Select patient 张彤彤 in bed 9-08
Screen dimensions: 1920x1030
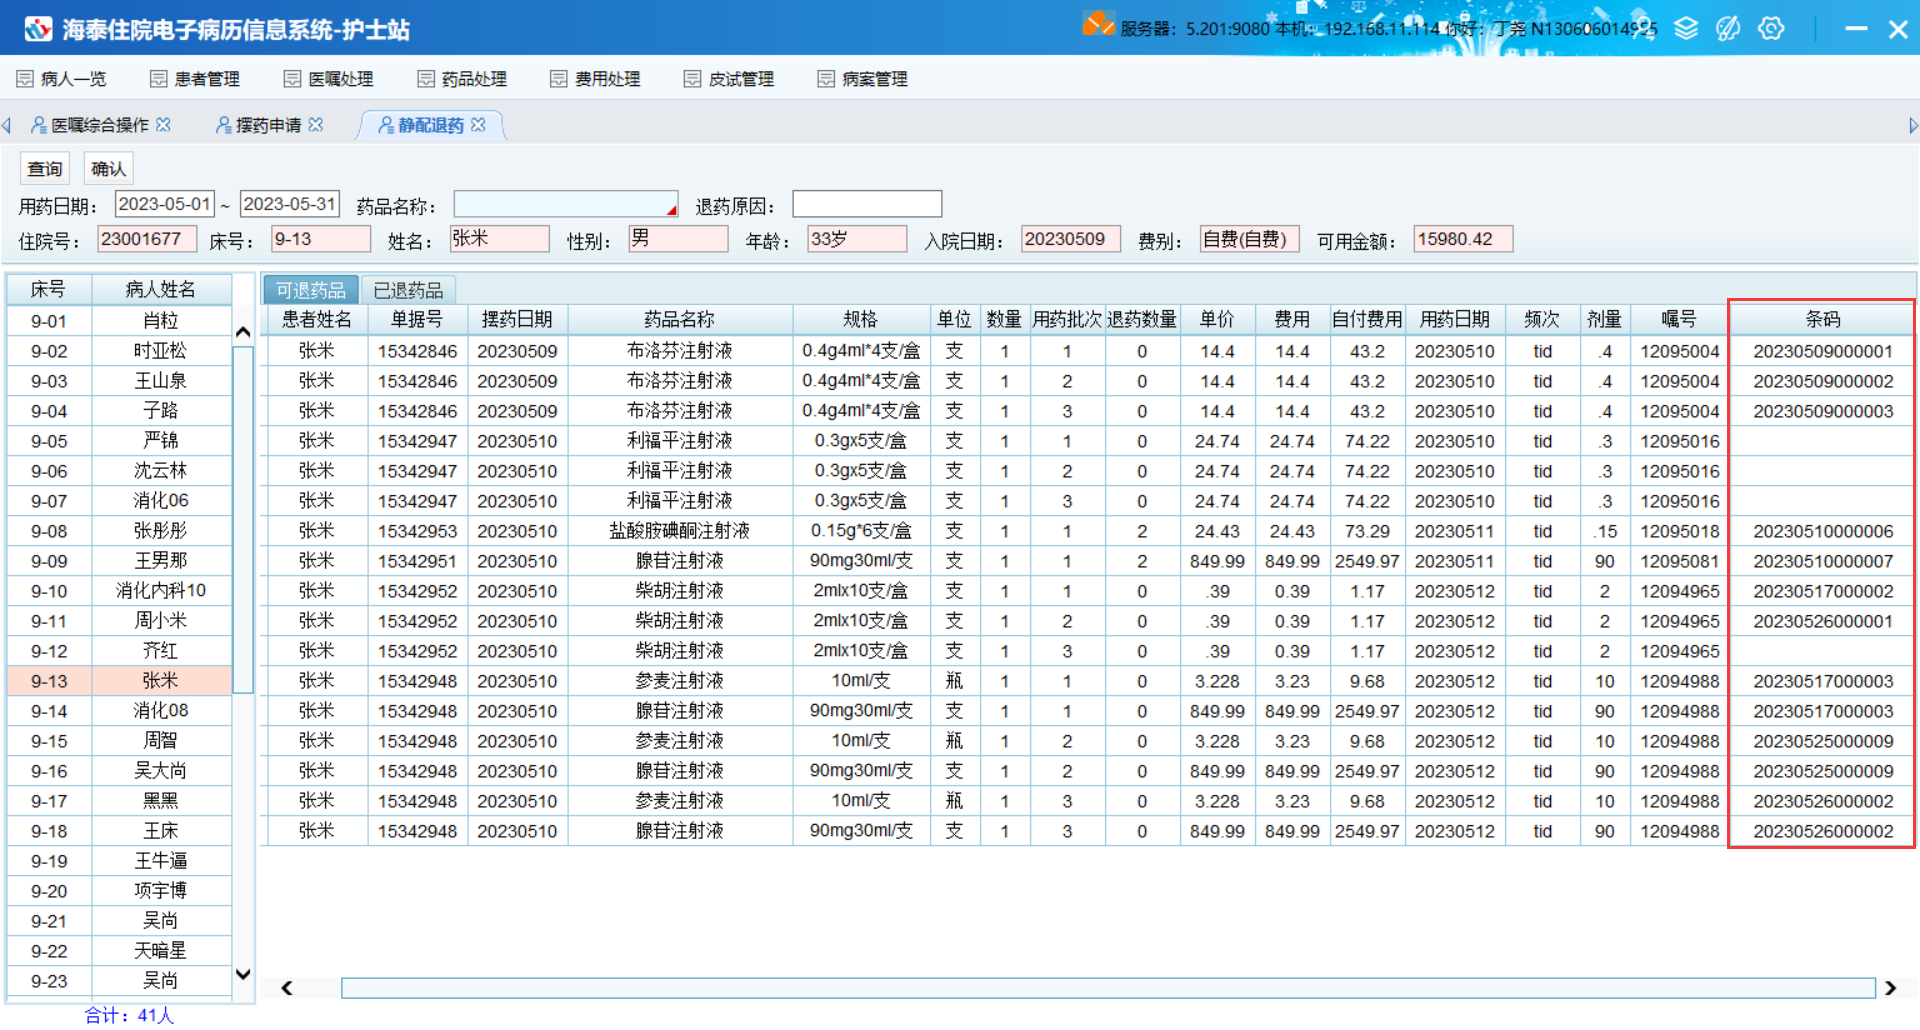coord(120,531)
